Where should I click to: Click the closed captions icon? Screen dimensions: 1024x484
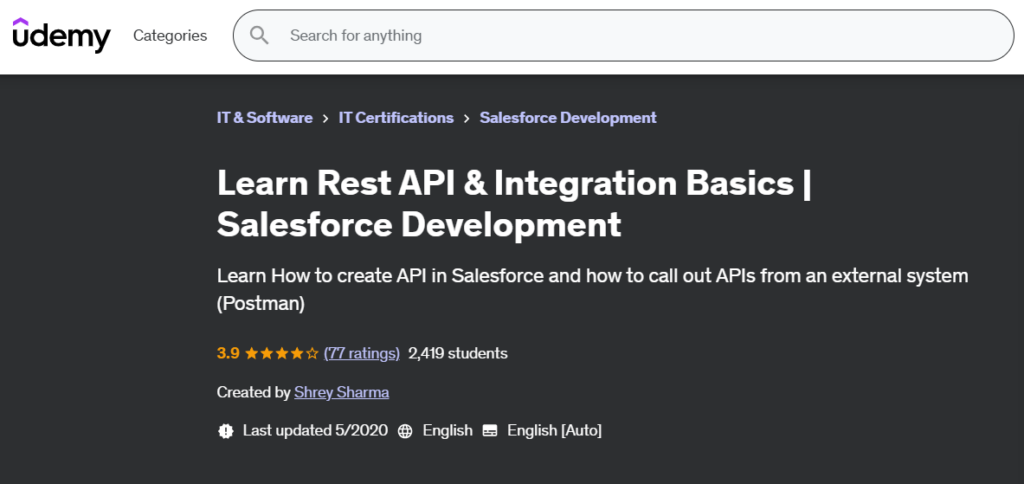(x=490, y=431)
